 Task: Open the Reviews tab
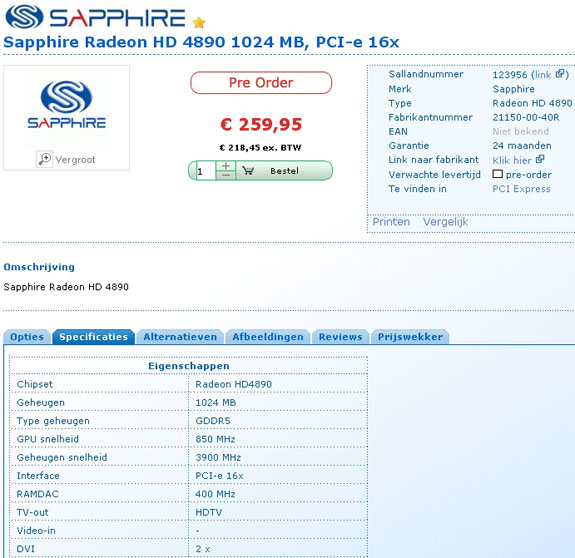340,337
